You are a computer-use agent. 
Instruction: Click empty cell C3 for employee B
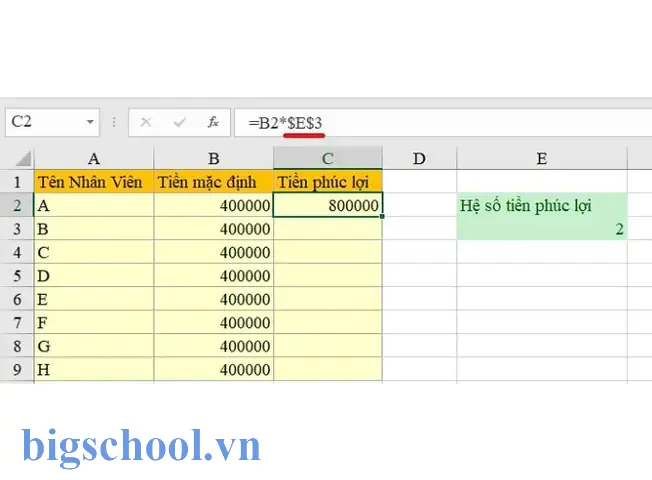click(x=328, y=228)
